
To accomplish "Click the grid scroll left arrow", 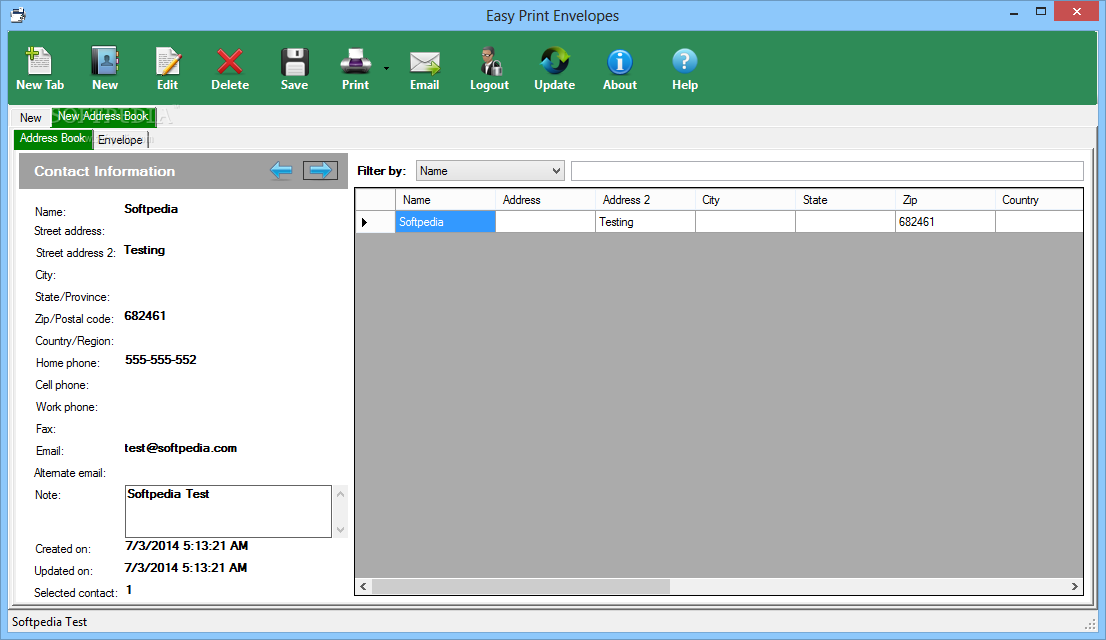I will 363,586.
